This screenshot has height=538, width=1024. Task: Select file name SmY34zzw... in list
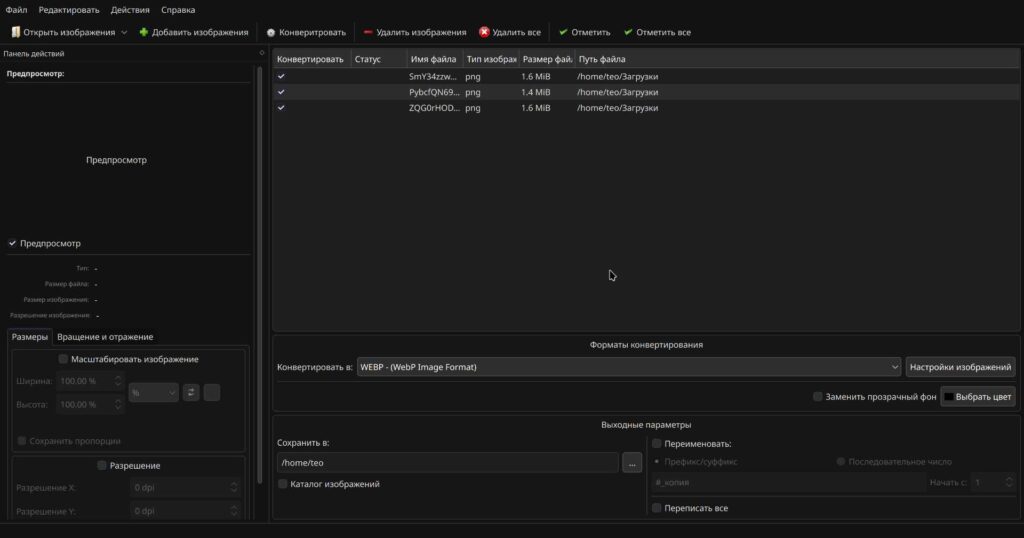click(x=433, y=76)
